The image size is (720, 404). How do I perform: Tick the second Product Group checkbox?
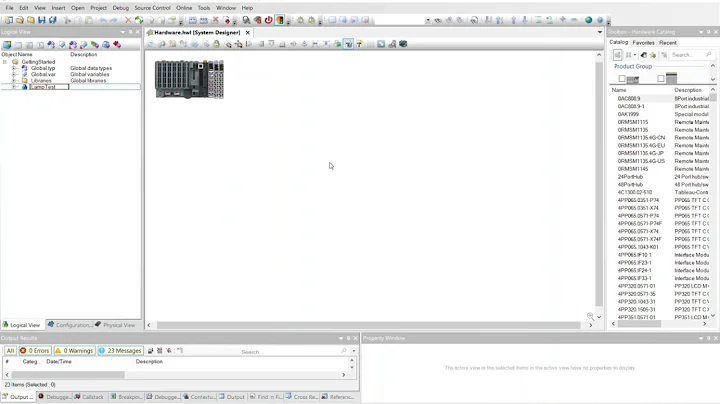click(x=661, y=79)
